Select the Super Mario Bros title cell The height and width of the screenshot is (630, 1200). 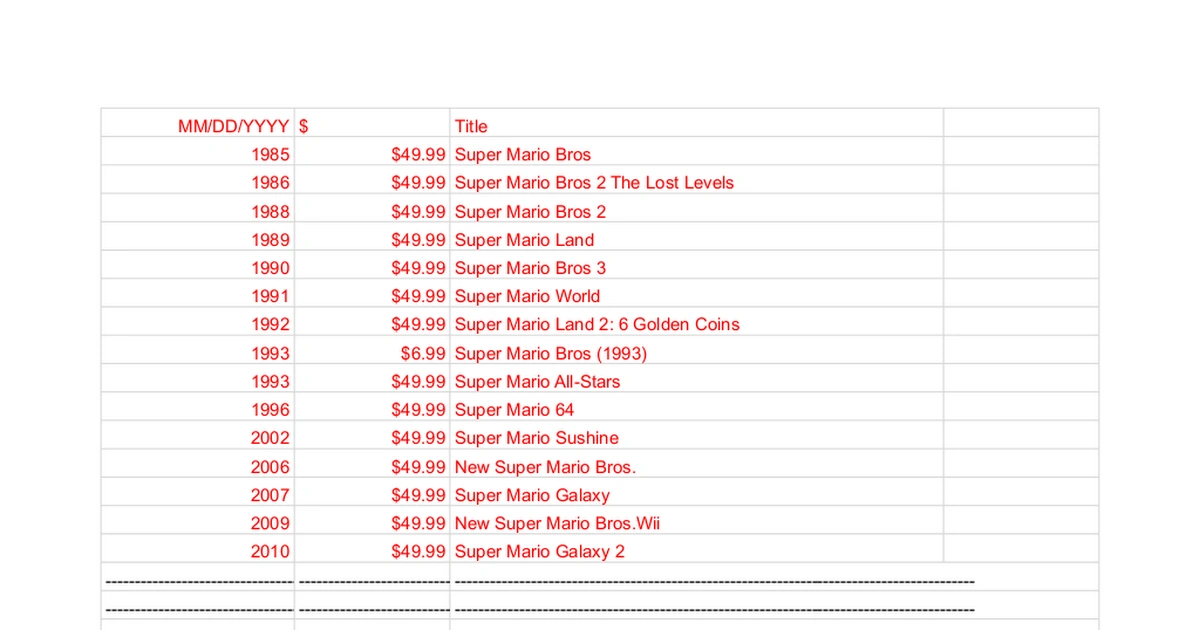(x=696, y=155)
